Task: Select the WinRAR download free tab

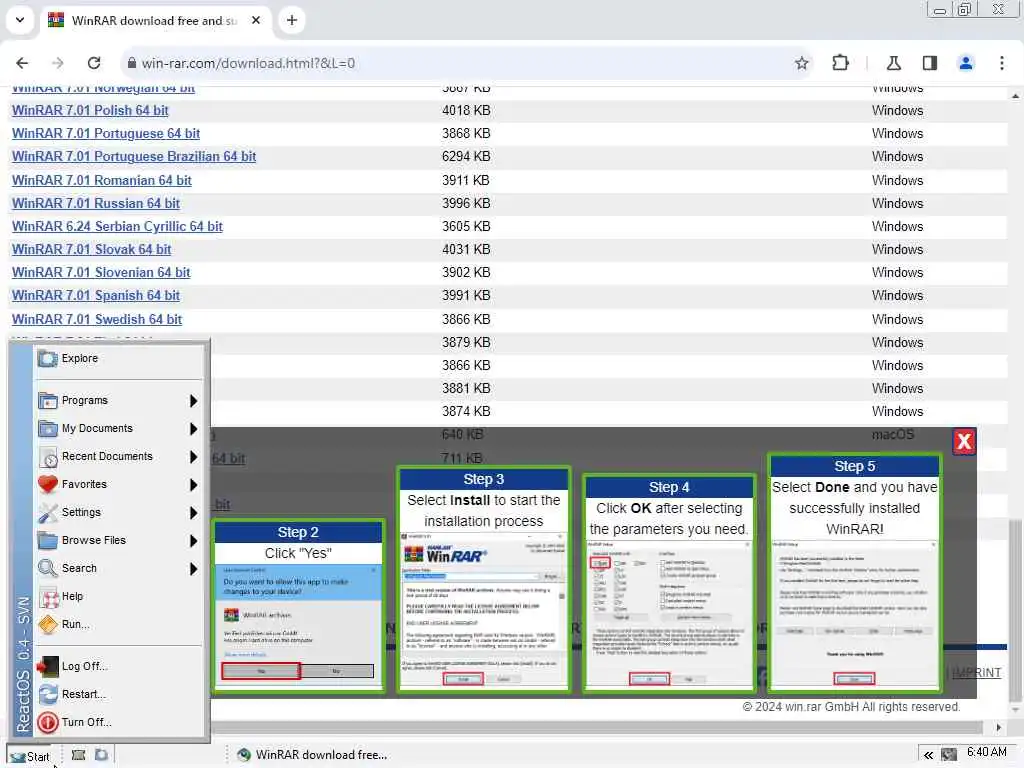Action: [154, 20]
